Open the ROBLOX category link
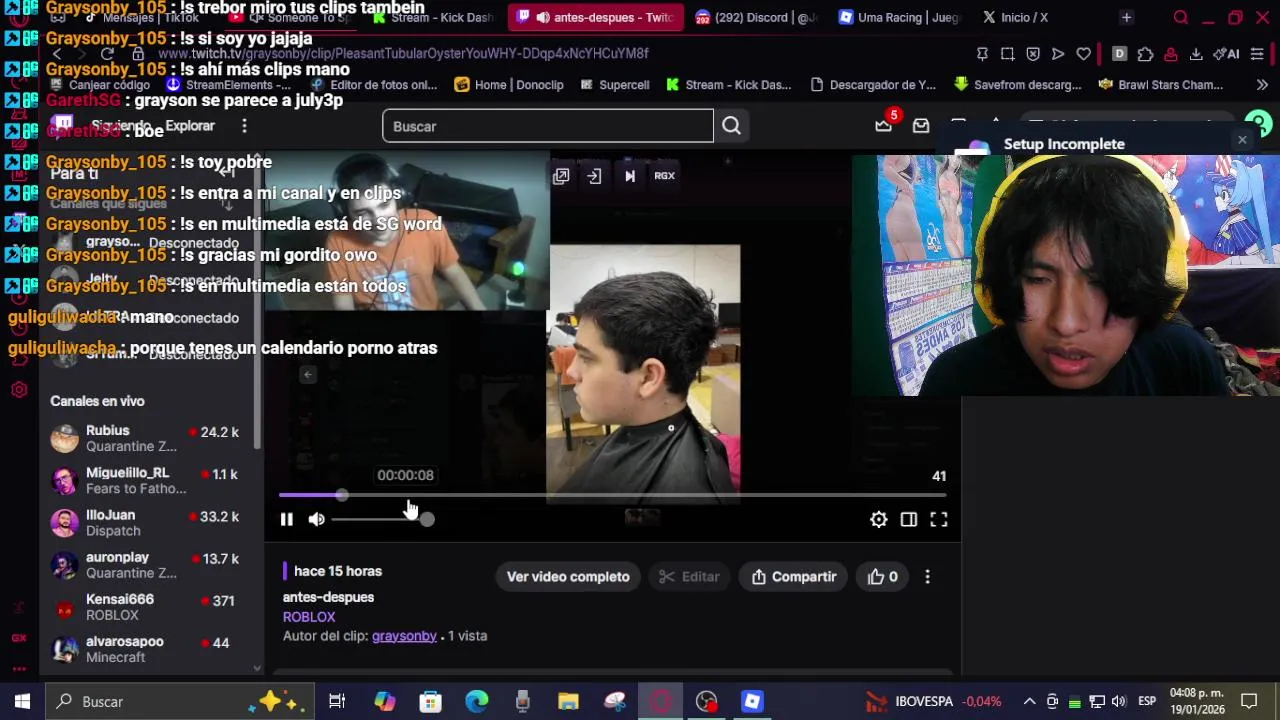 tap(309, 617)
